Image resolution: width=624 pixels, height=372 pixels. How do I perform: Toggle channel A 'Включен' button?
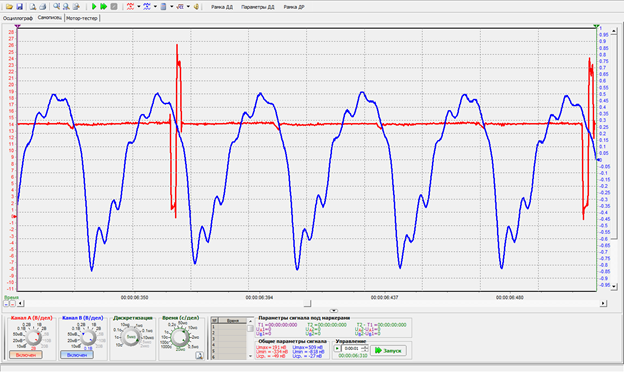tap(26, 354)
